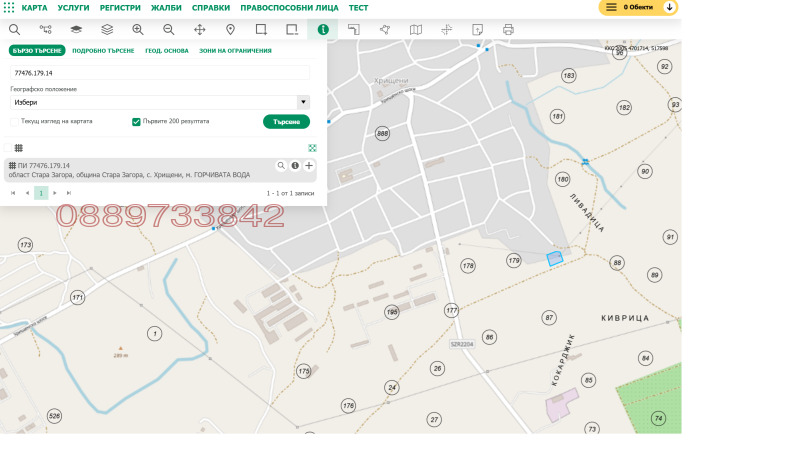Viewport: 800px width, 453px height.
Task: Enable 'Текущ изглед на картата' checkbox
Action: 14,122
